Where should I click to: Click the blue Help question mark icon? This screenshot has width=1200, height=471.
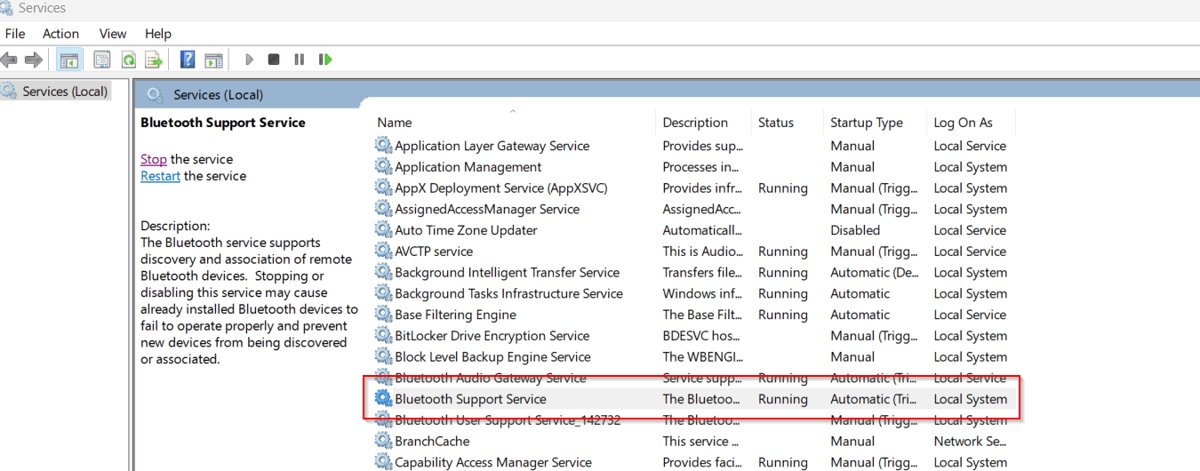(187, 60)
